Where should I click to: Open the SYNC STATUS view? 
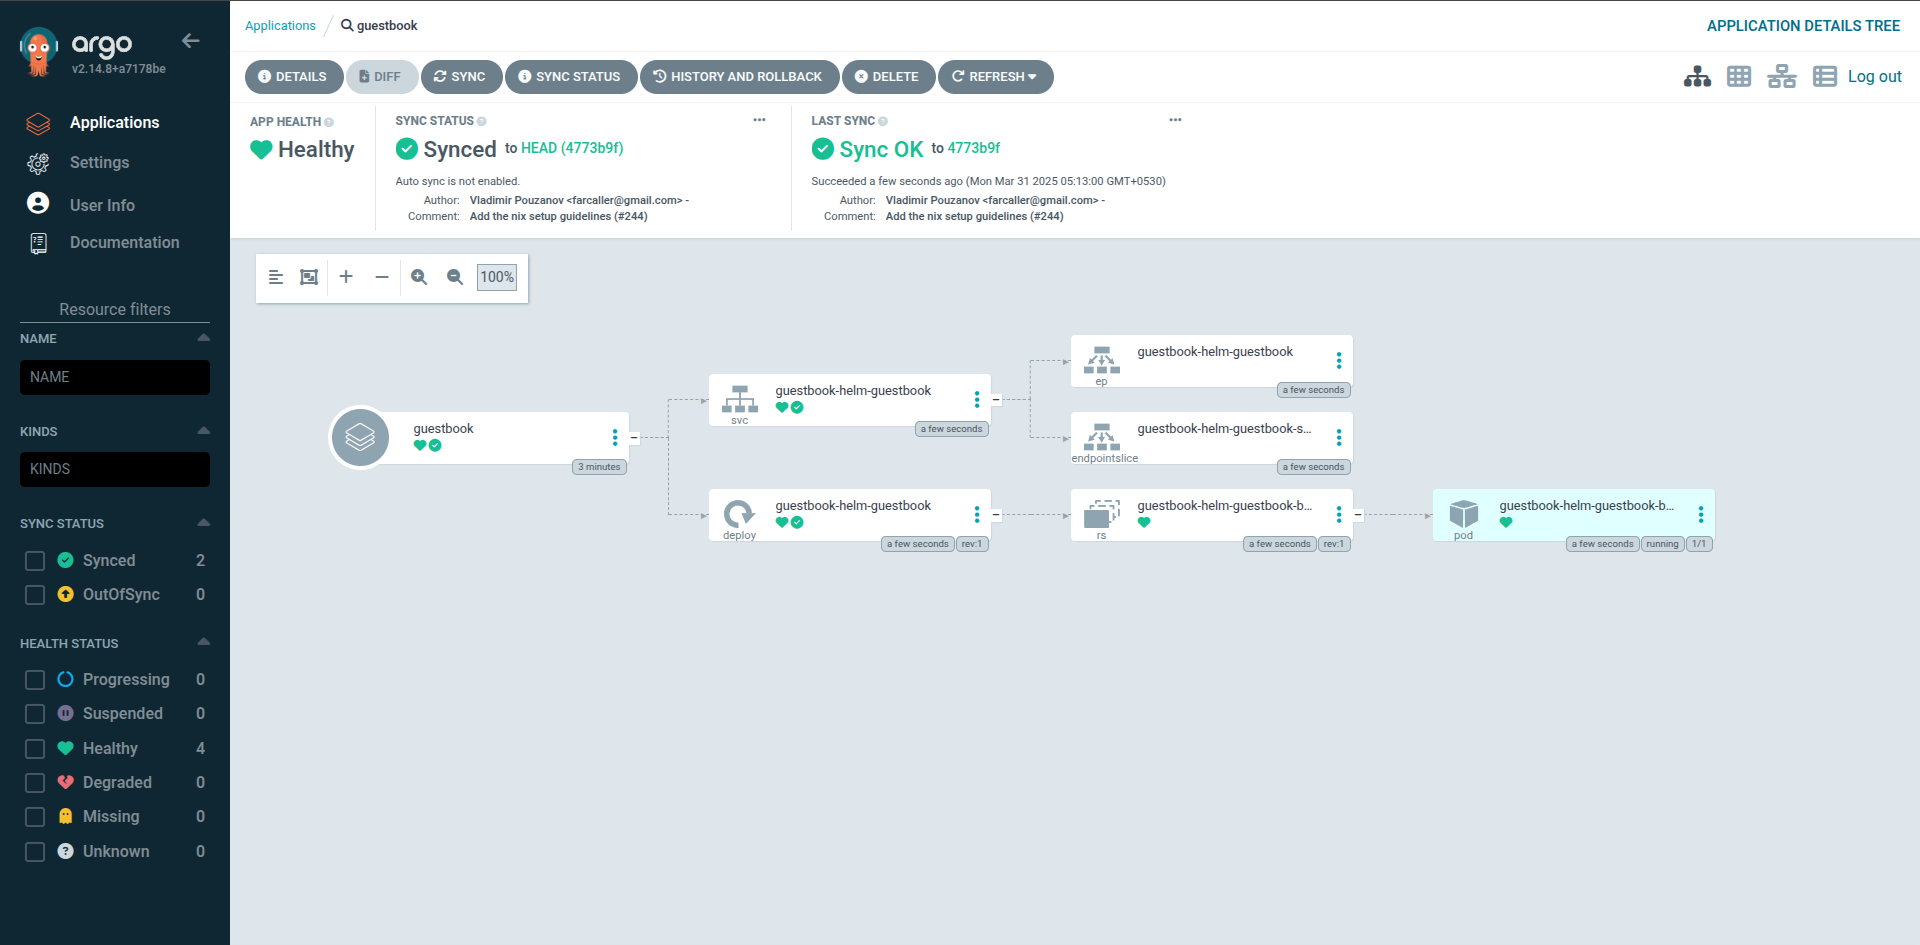click(x=570, y=77)
